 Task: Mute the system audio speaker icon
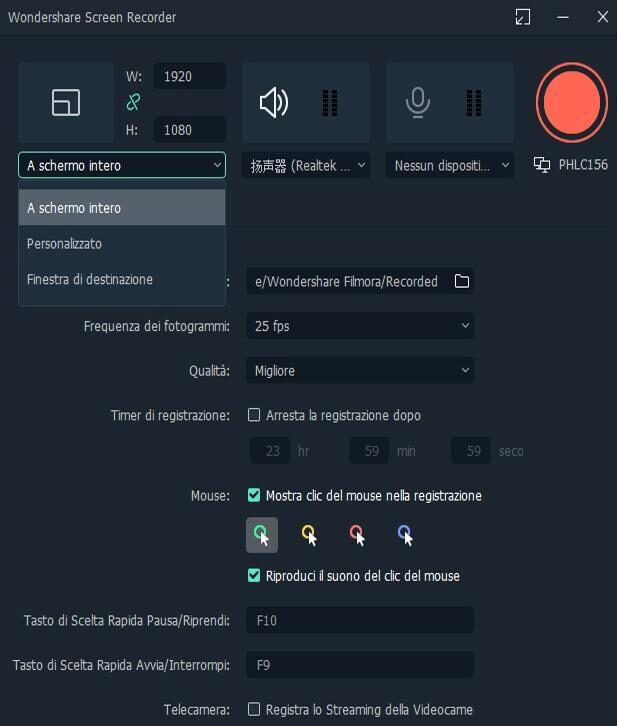click(x=274, y=102)
